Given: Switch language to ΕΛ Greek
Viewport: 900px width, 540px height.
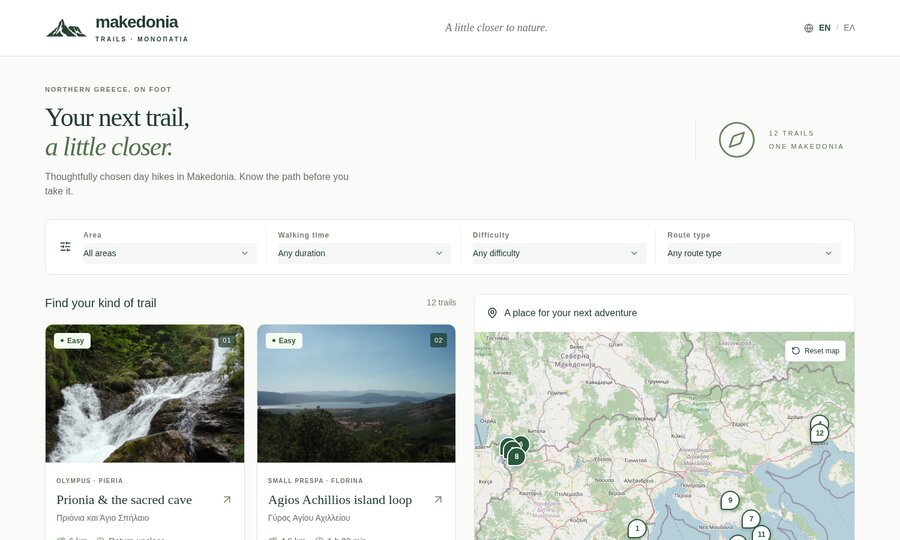Looking at the screenshot, I should pyautogui.click(x=849, y=28).
